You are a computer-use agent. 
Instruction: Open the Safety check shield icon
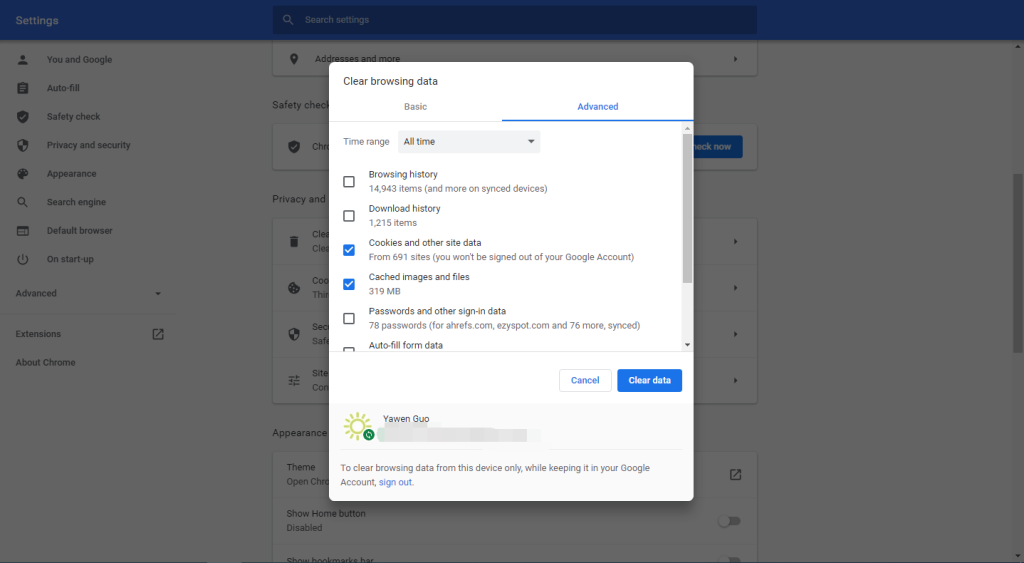pos(23,117)
